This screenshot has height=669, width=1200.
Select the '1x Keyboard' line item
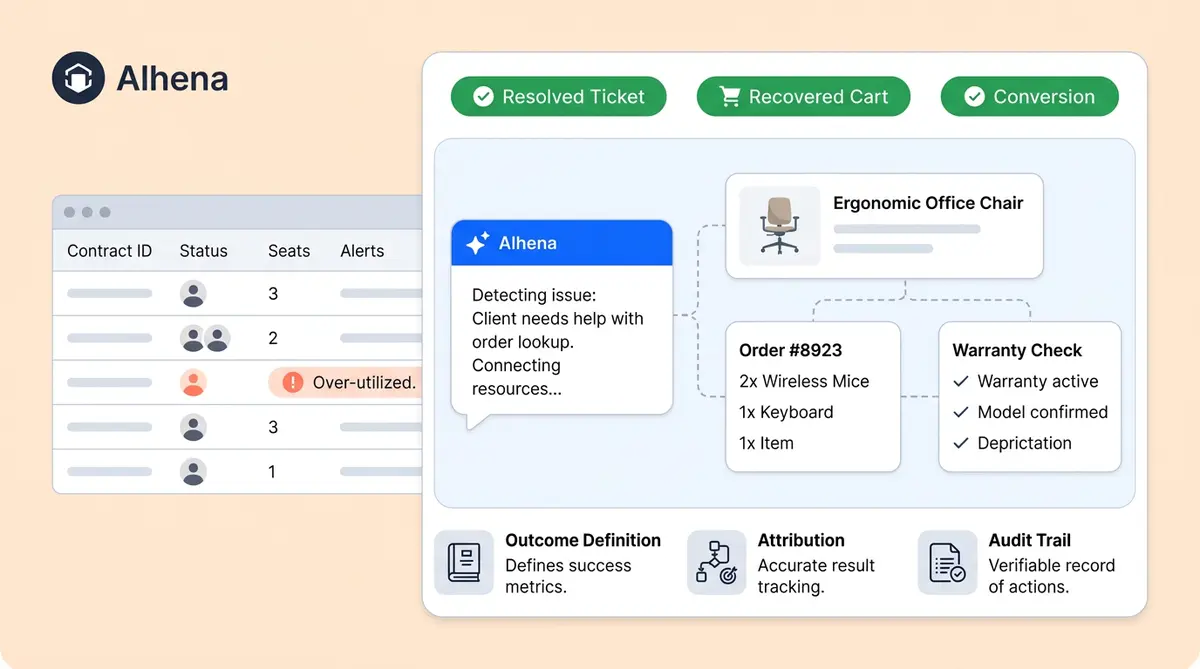pyautogui.click(x=786, y=412)
